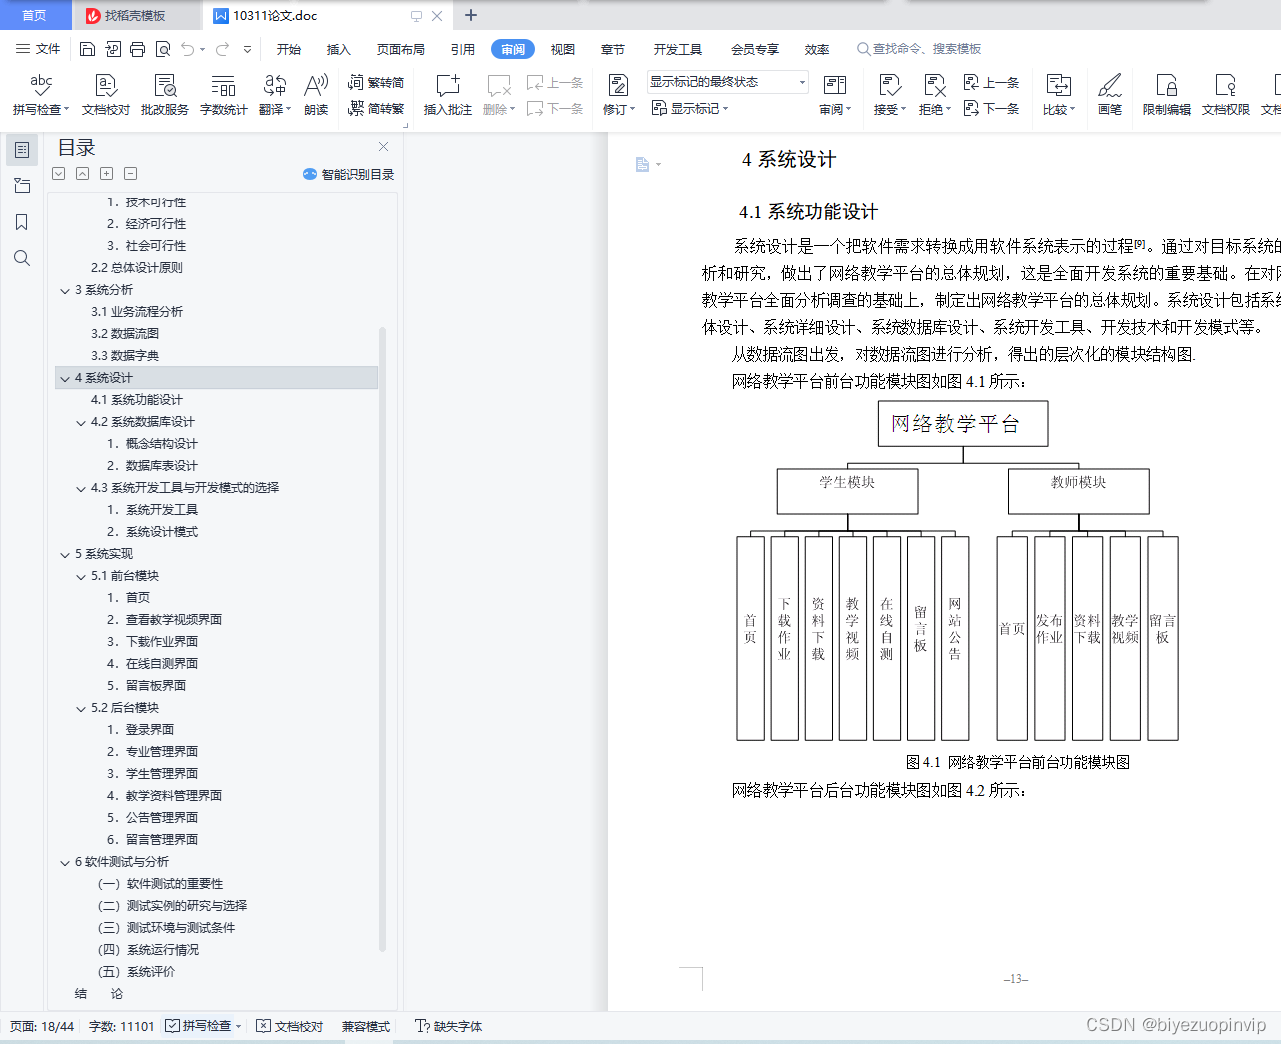The height and width of the screenshot is (1044, 1281).
Task: Open the 翻译 dropdown
Action: pyautogui.click(x=275, y=110)
